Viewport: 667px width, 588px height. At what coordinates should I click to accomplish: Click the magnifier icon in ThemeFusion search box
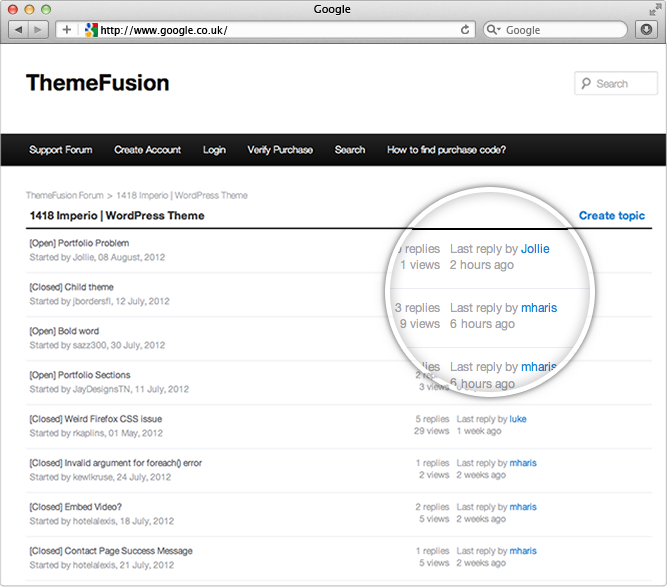point(586,84)
